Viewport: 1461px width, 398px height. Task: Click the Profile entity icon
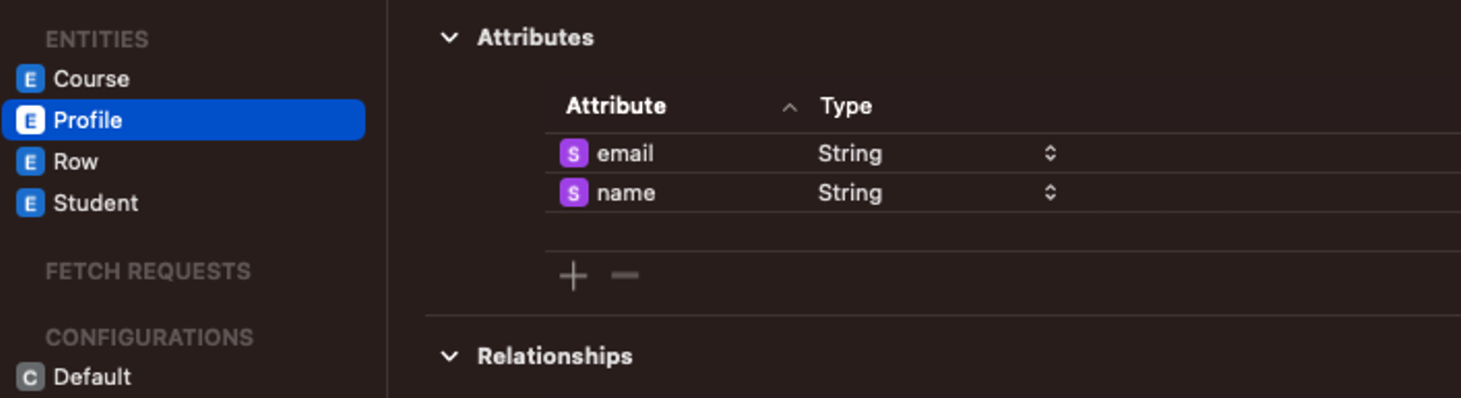click(x=30, y=120)
